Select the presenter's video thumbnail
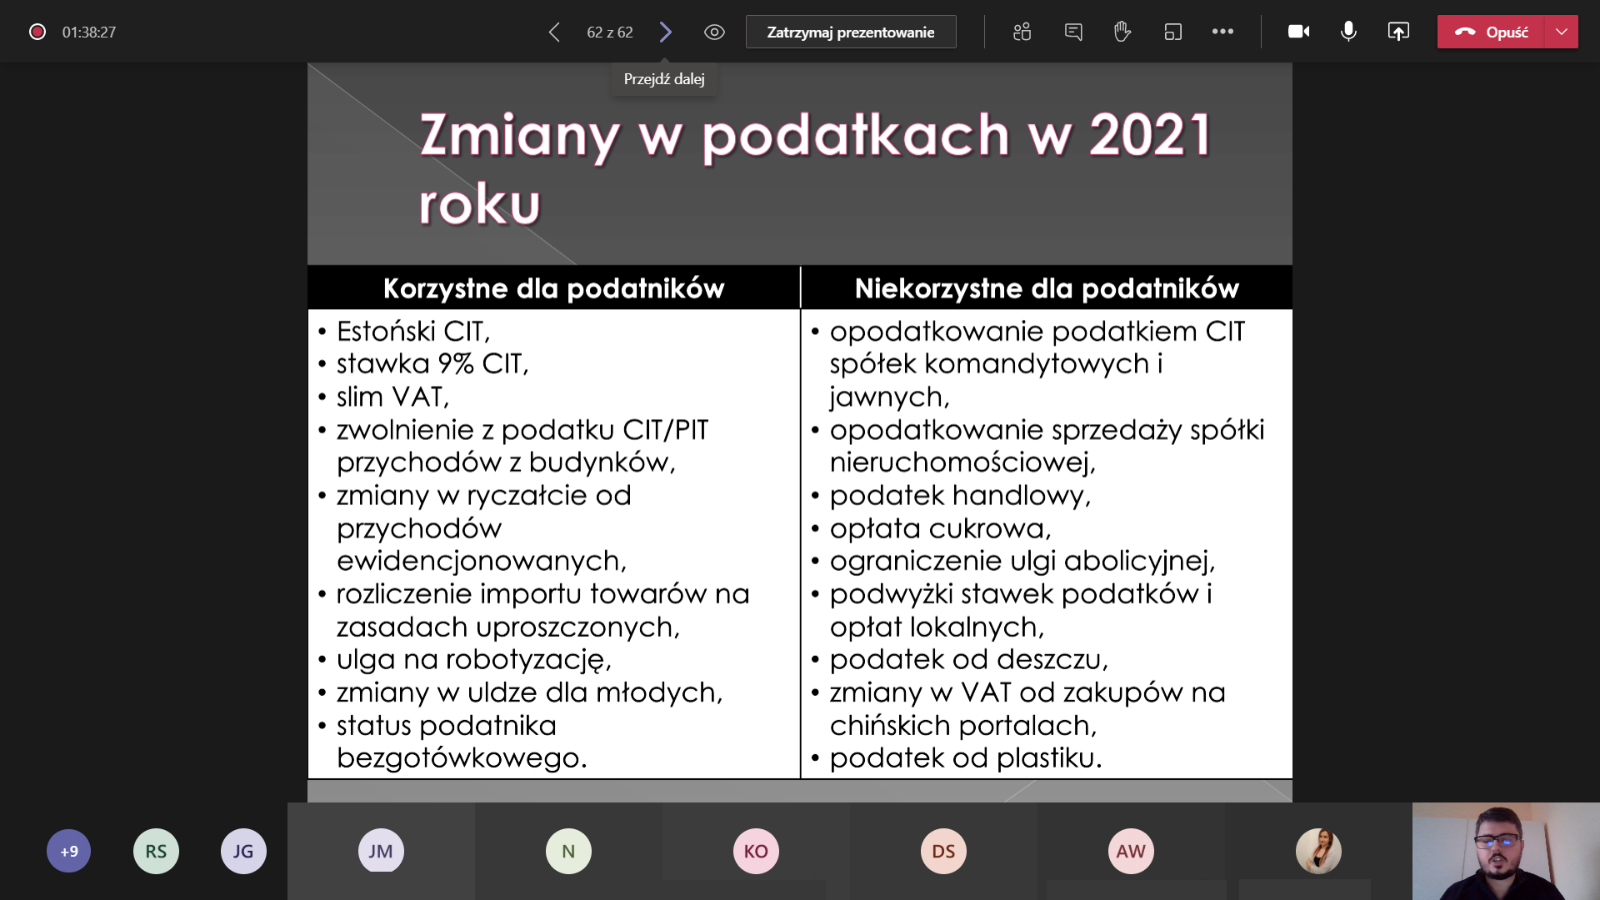1600x900 pixels. [x=1505, y=851]
